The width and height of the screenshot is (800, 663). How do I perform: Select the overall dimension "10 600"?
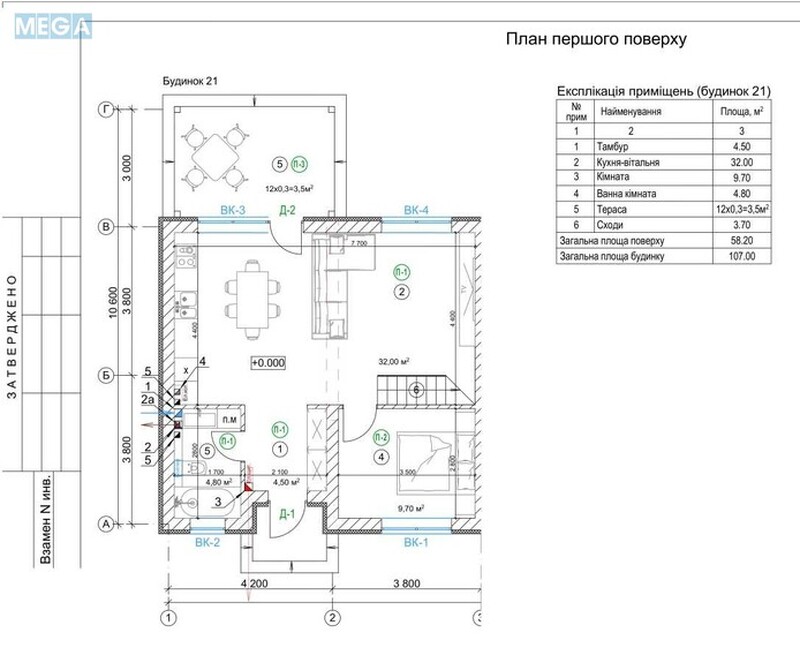(113, 302)
